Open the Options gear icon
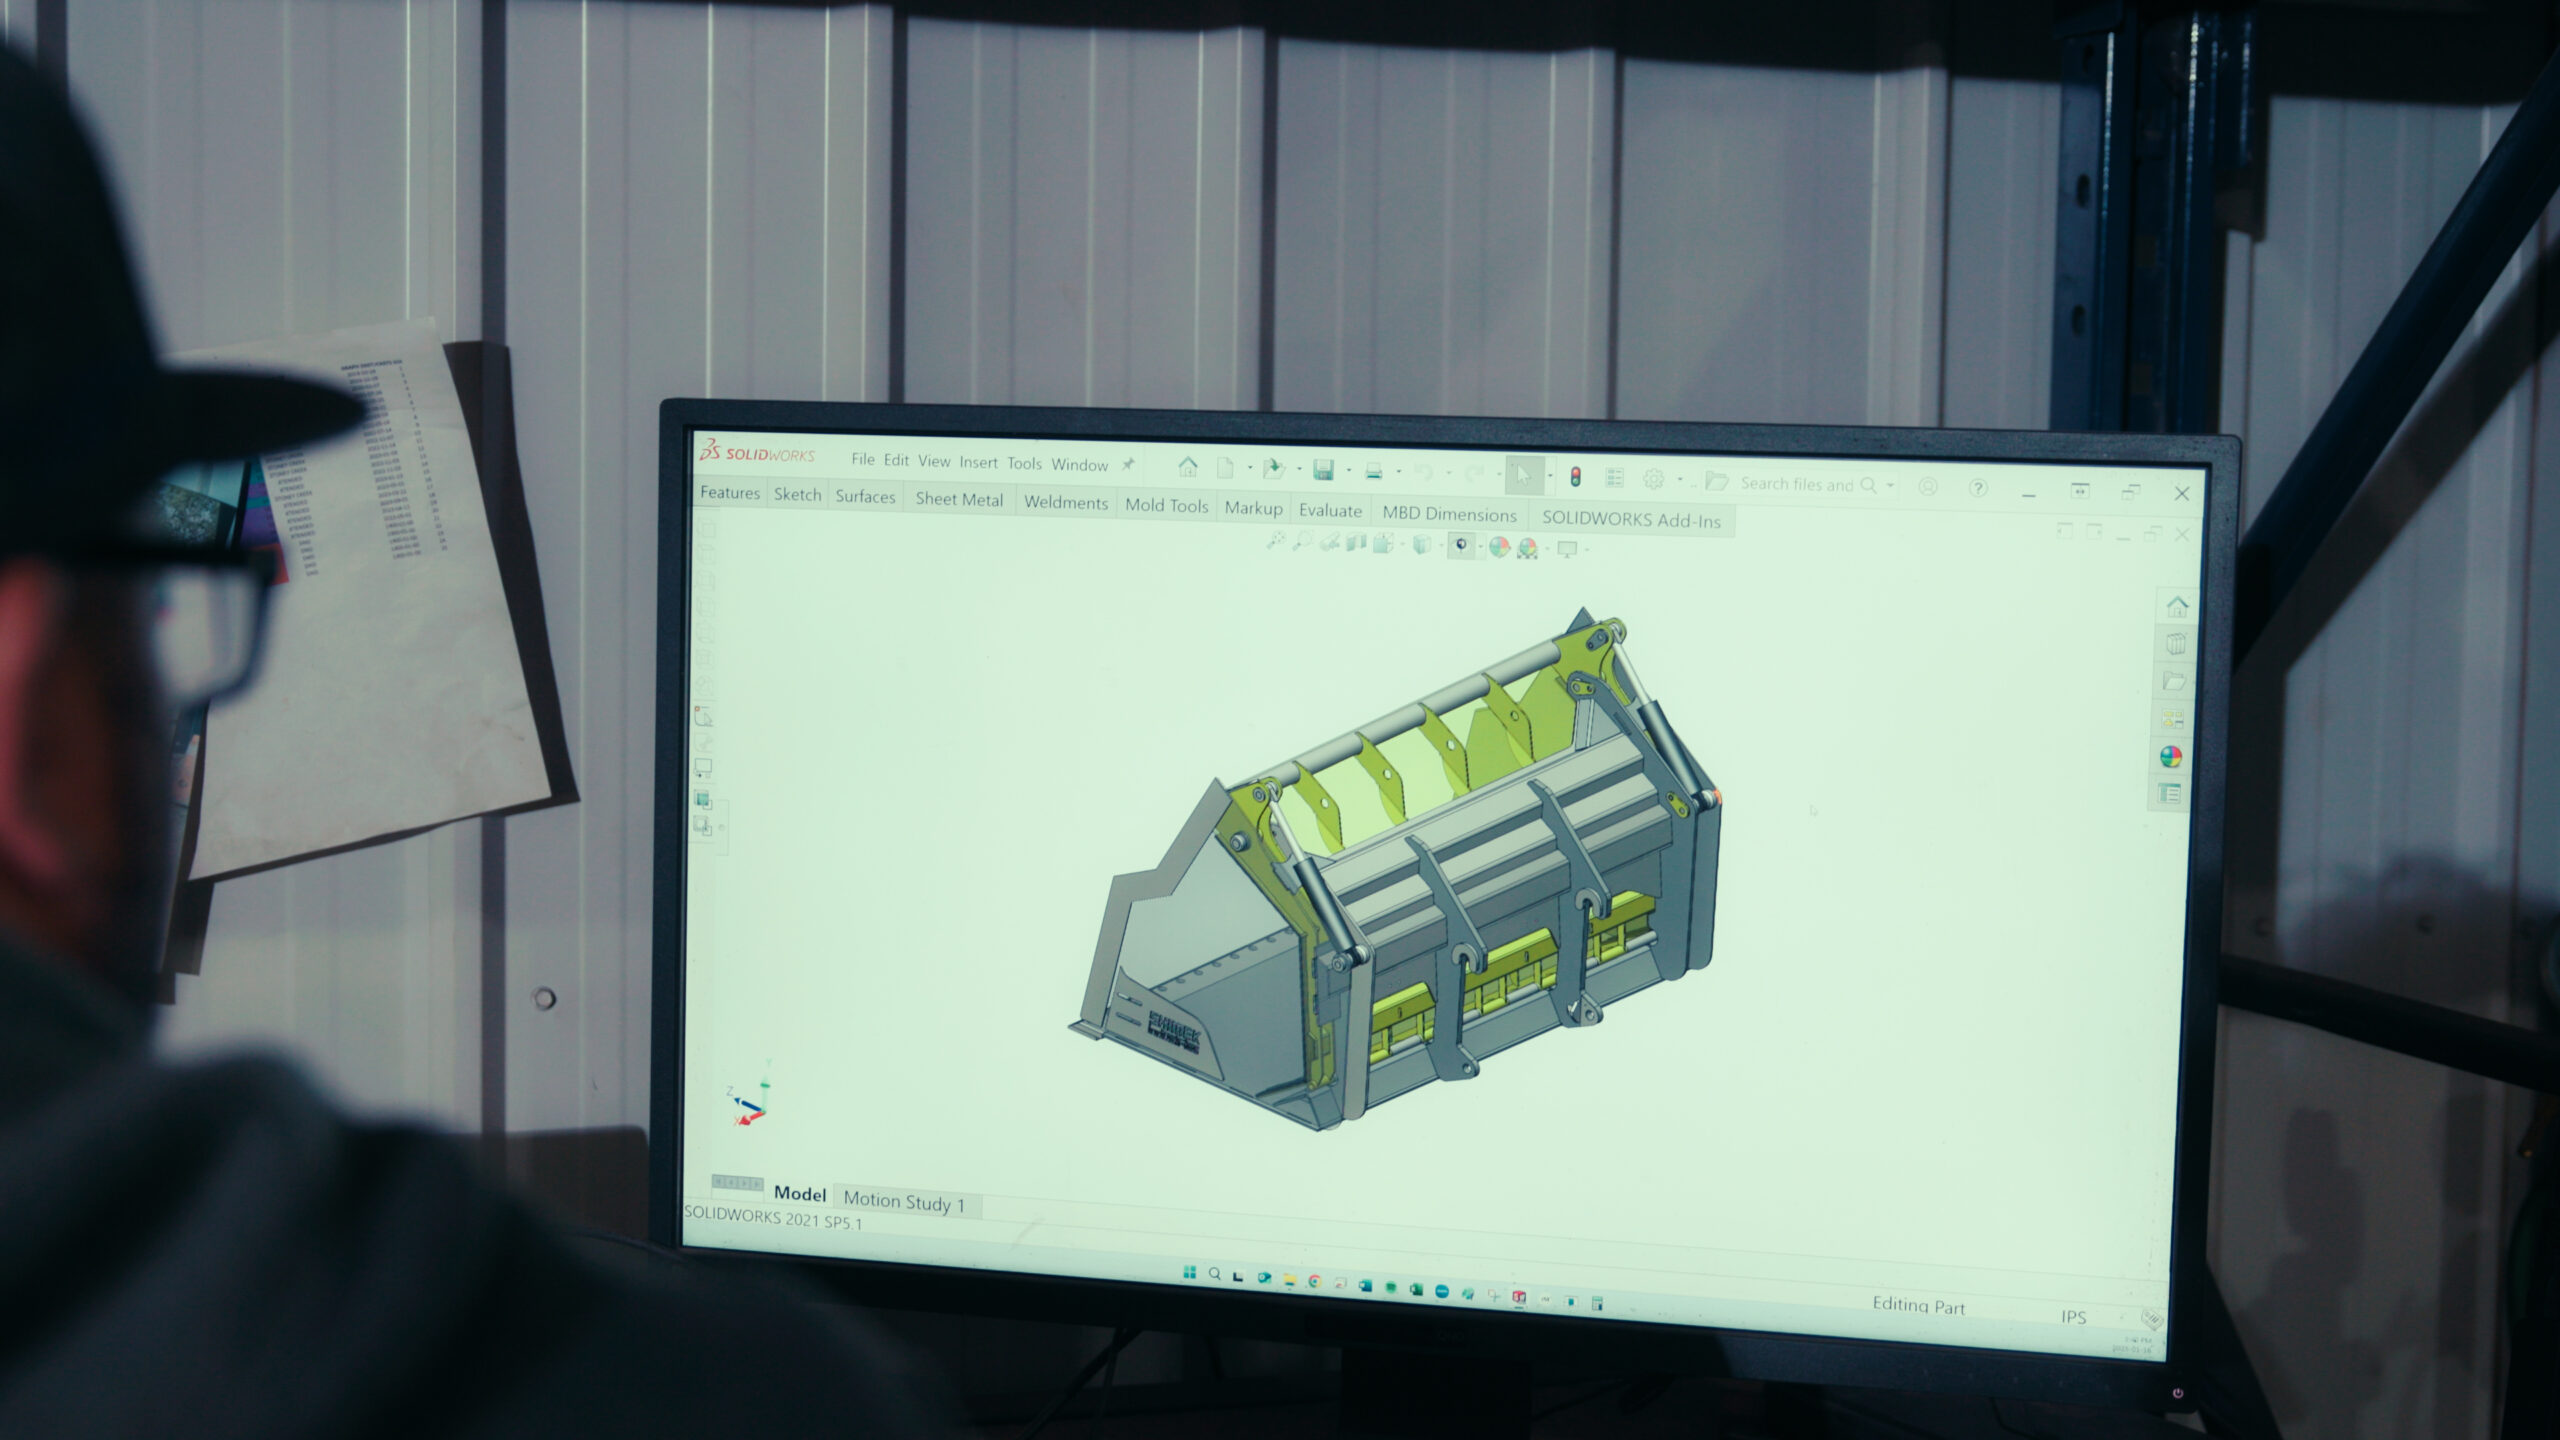 1654,479
